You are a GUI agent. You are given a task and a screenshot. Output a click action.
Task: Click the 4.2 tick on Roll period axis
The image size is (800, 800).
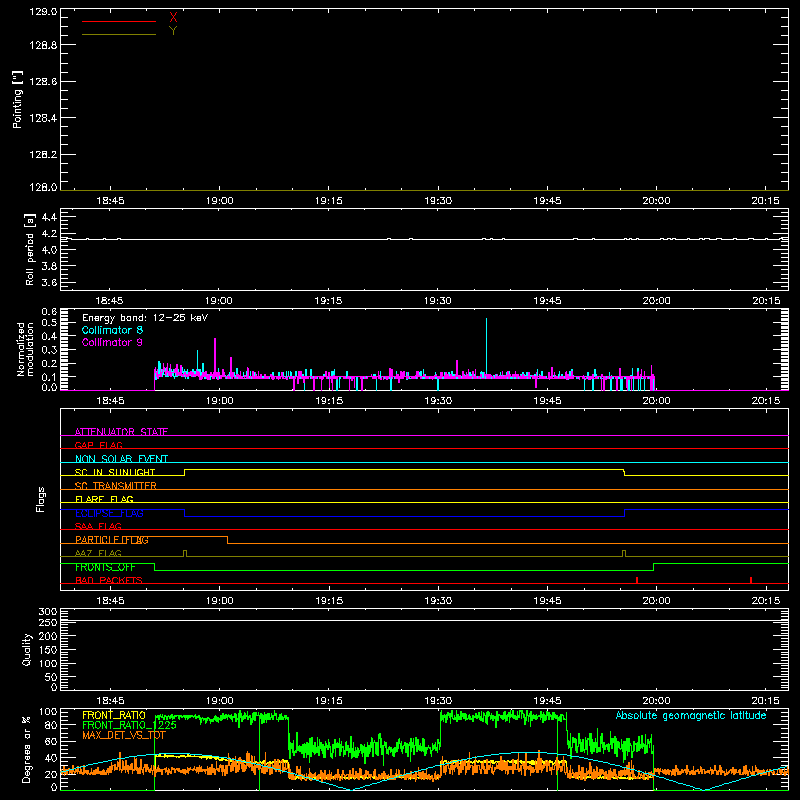click(x=49, y=234)
